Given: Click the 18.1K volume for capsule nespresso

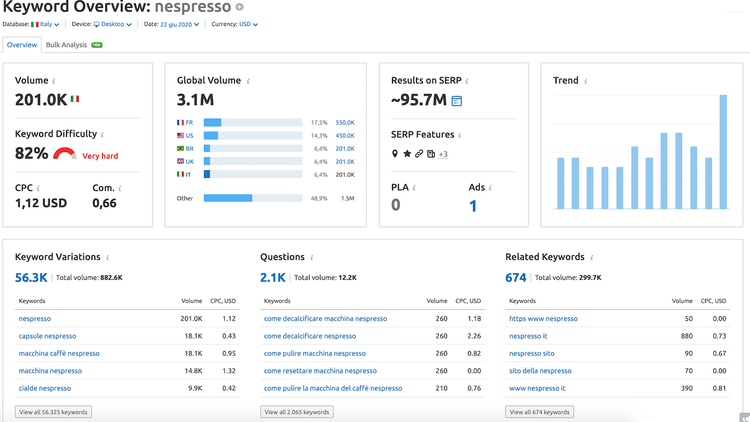Looking at the screenshot, I should click(x=193, y=336).
